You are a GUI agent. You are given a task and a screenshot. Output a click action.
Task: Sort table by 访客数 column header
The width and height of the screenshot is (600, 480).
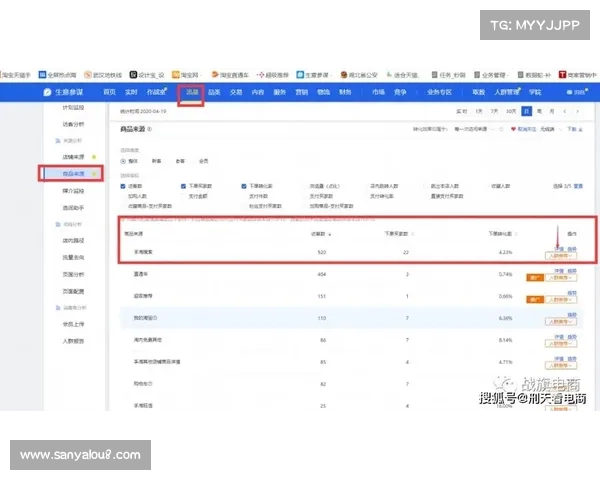321,232
